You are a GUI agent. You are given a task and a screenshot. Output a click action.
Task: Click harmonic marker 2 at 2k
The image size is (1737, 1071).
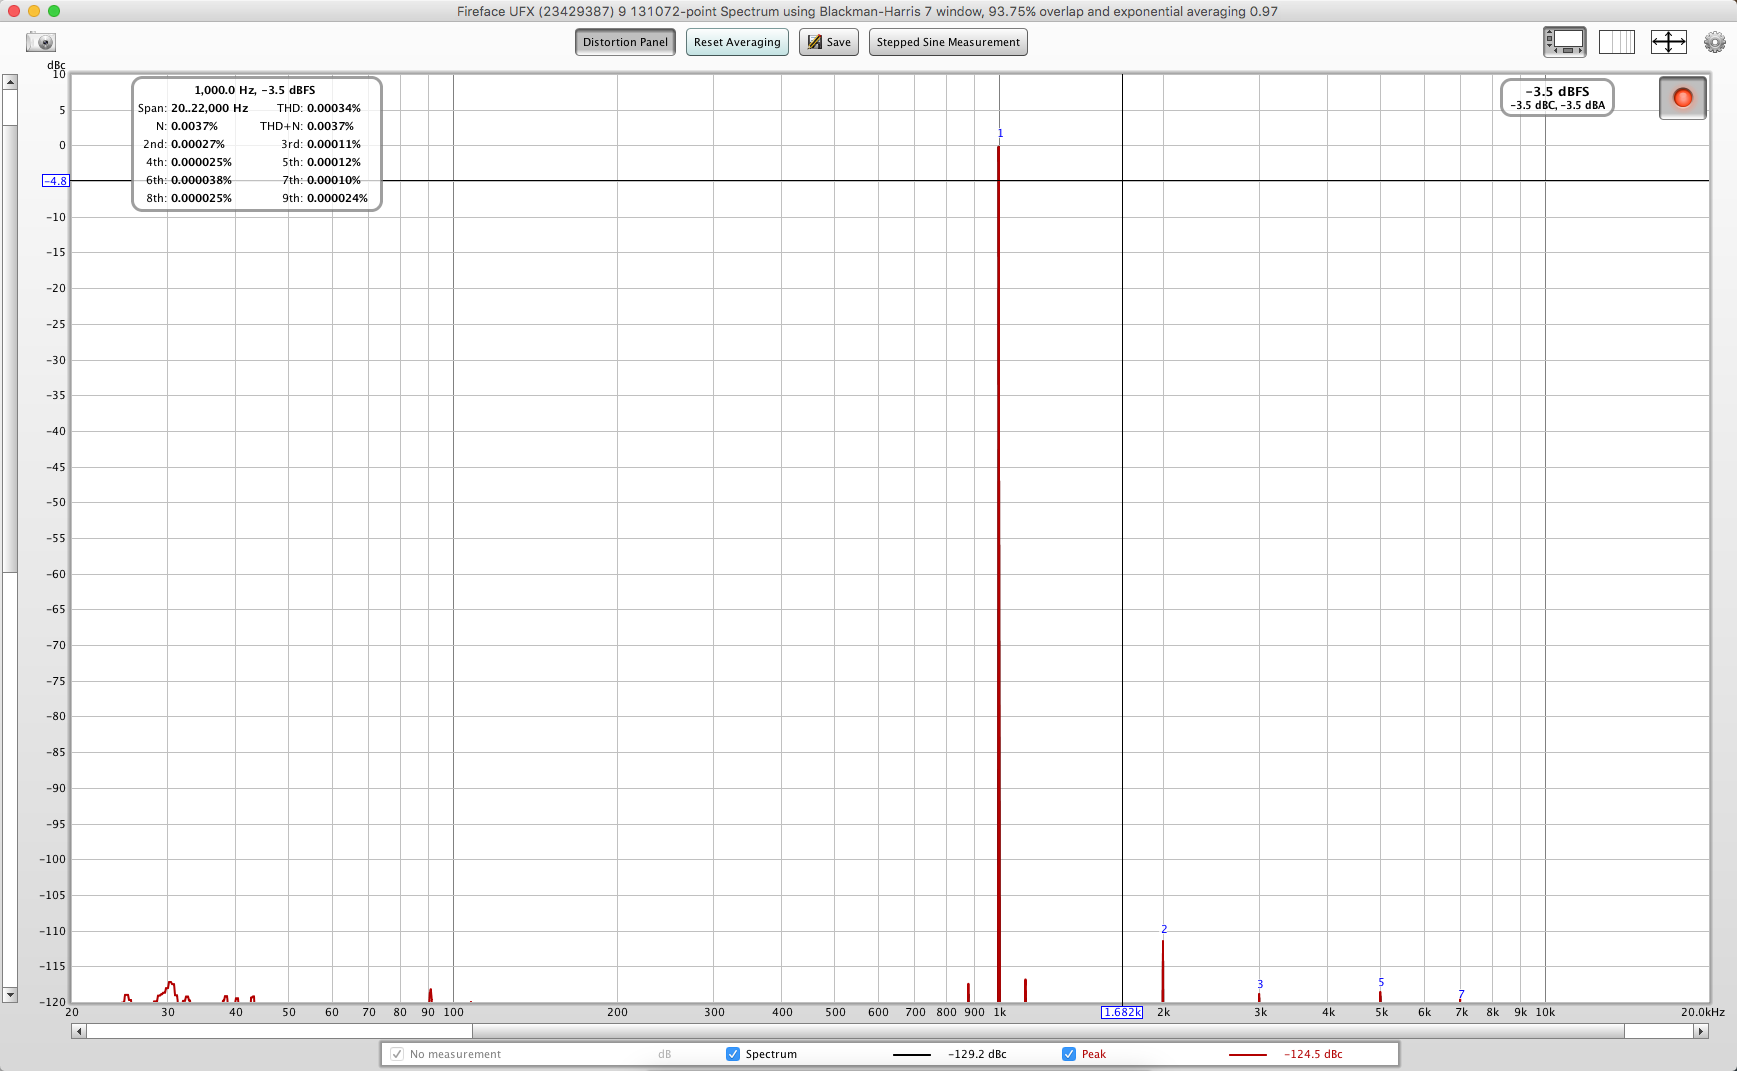click(x=1164, y=929)
